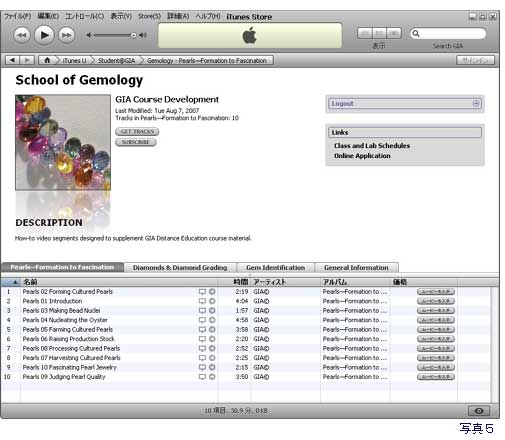Sort by 時間 column header
Screen dimensions: 505x440
[234, 282]
